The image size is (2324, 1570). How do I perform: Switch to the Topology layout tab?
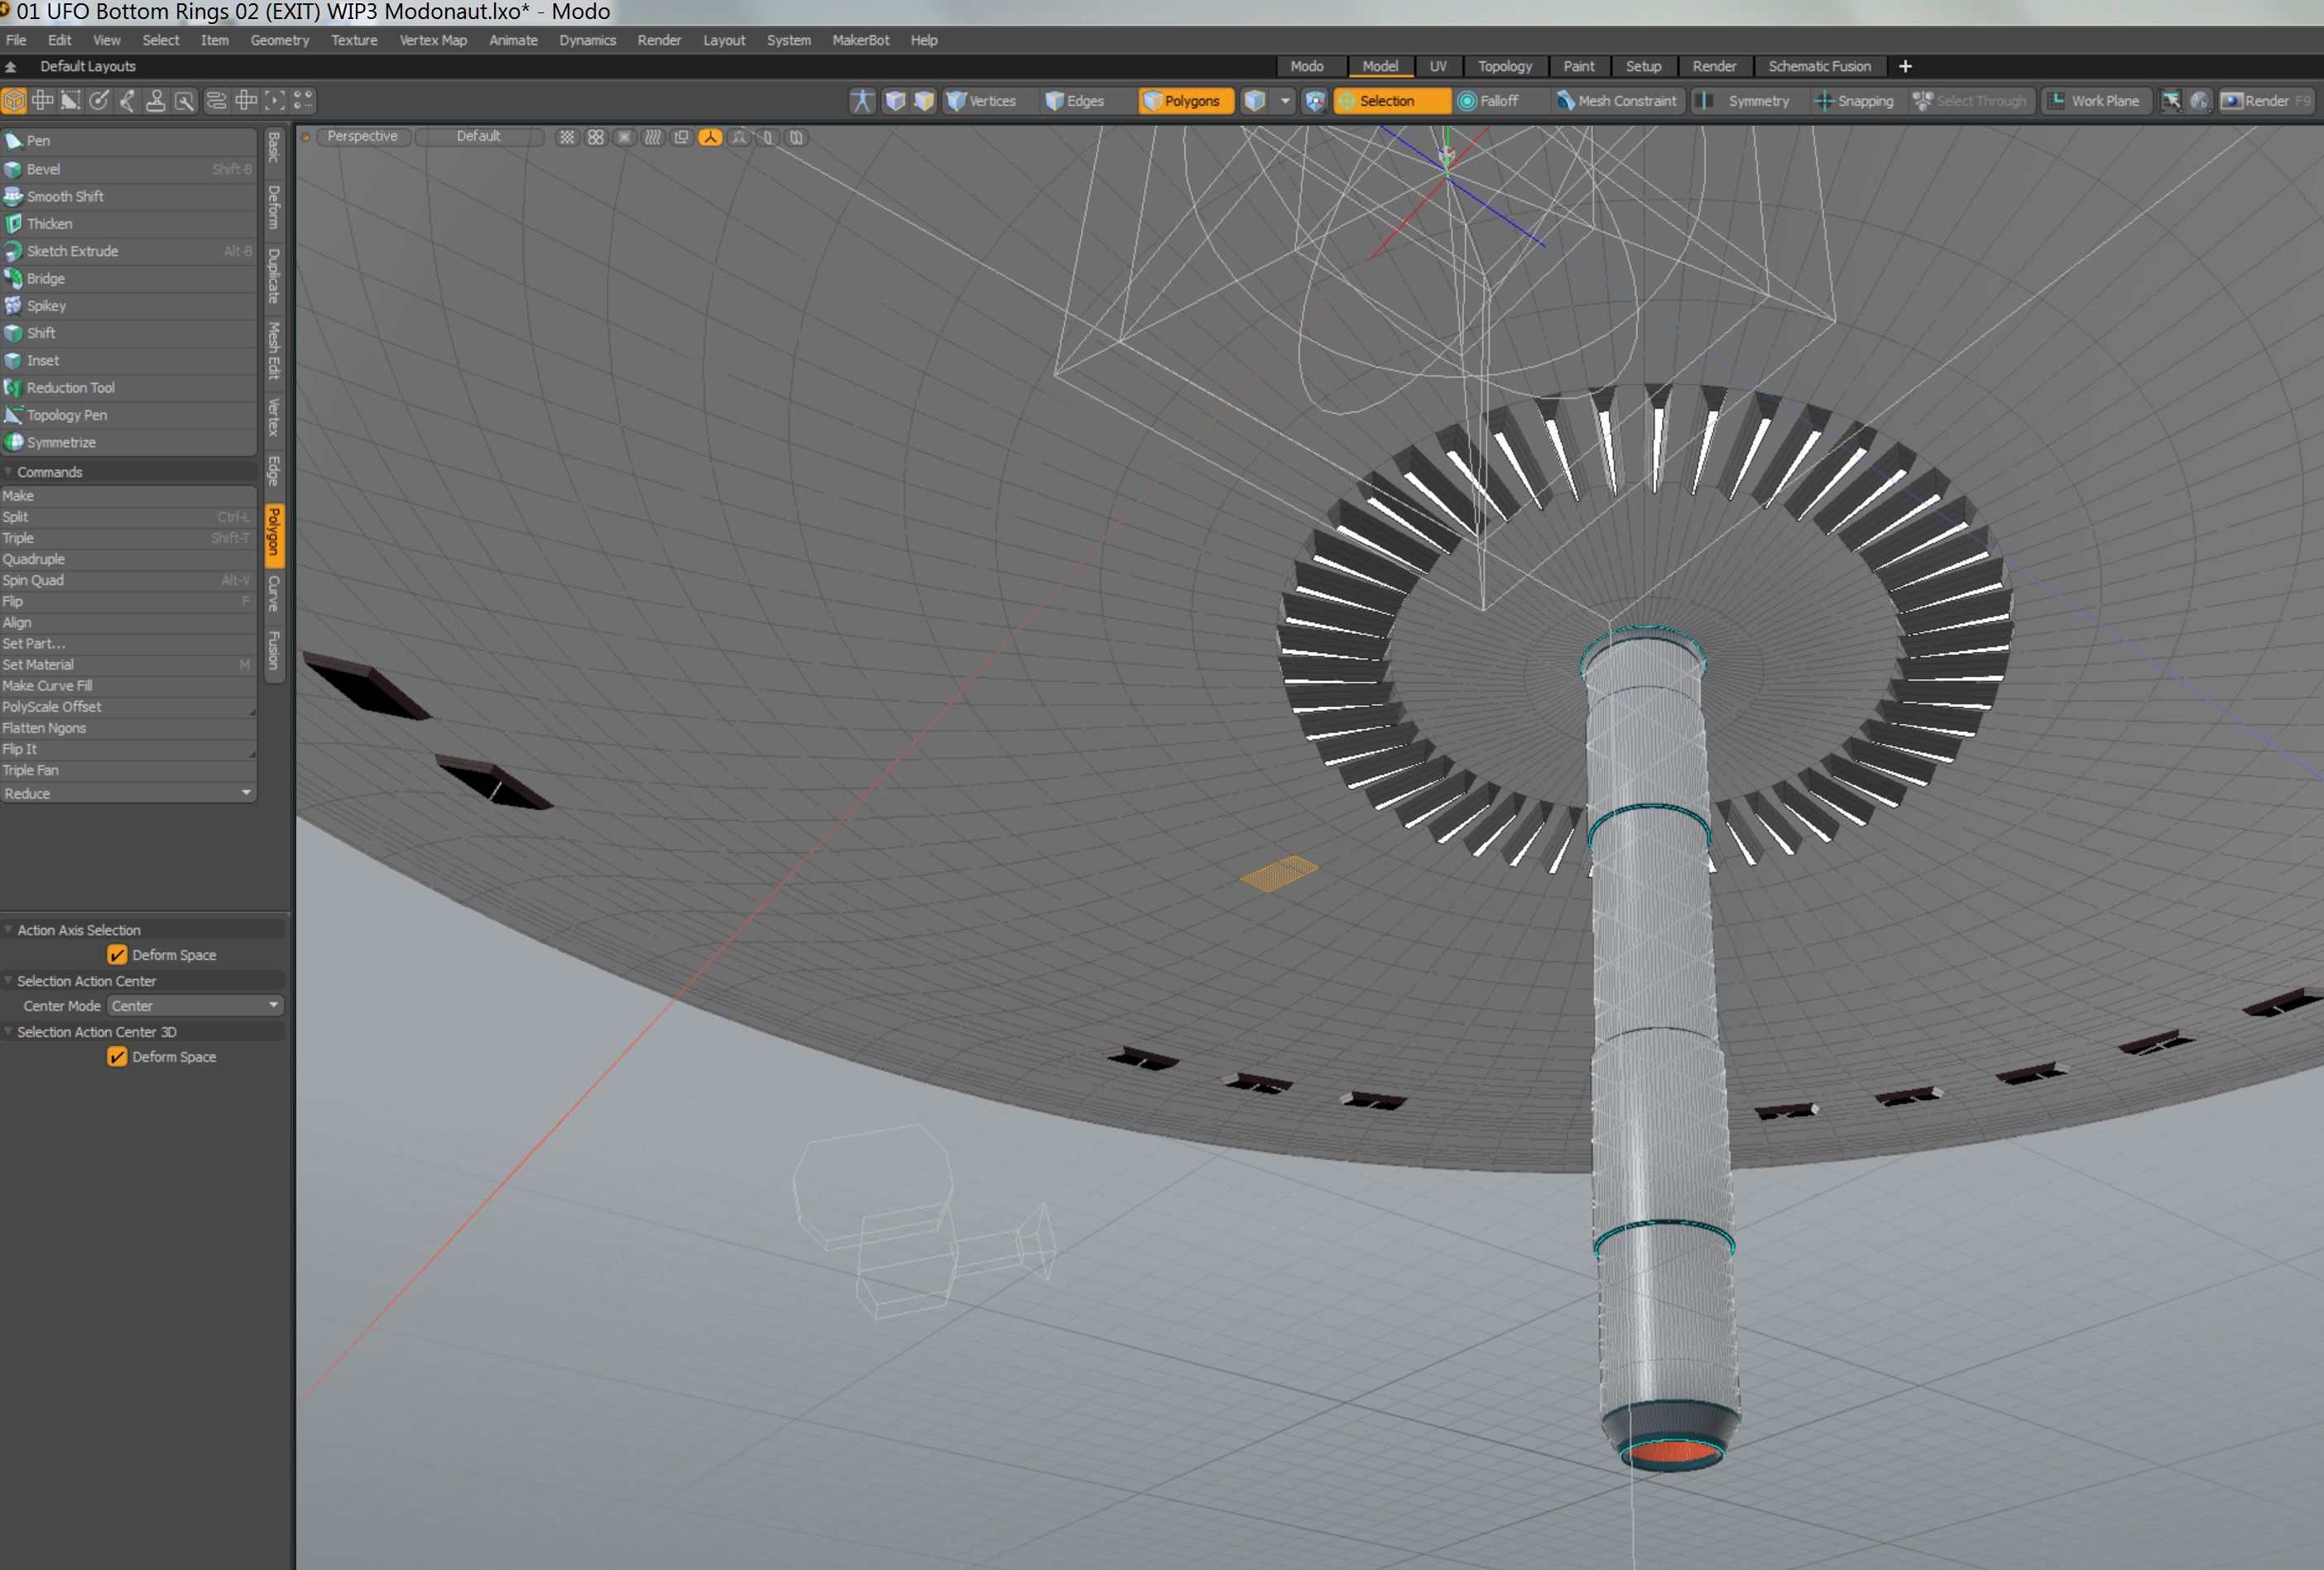pos(1504,66)
